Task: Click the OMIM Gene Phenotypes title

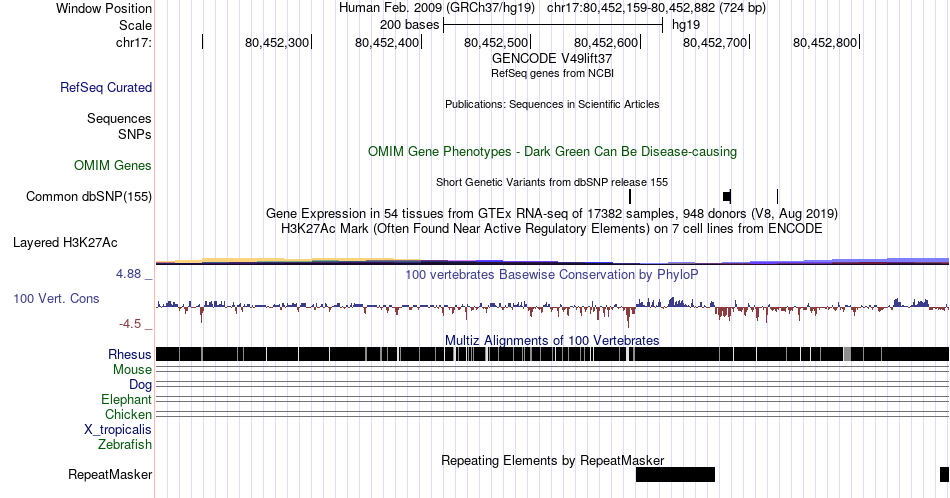Action: click(552, 151)
